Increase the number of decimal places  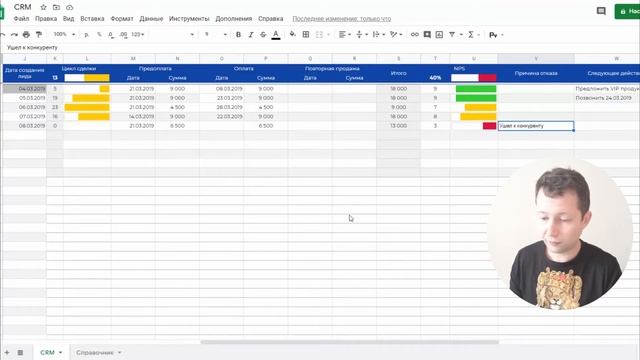pyautogui.click(x=123, y=35)
